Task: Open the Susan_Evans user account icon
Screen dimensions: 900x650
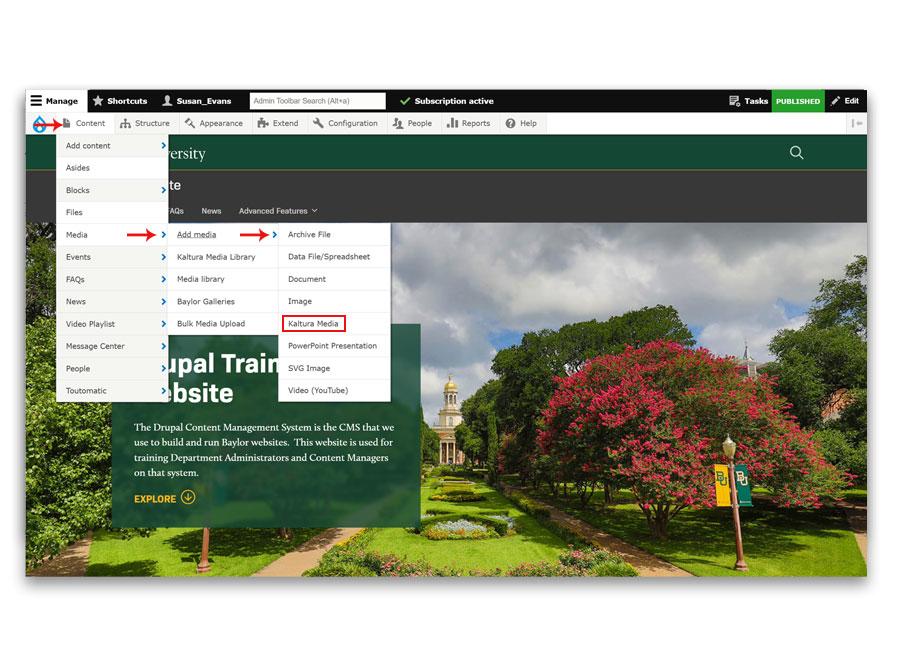Action: click(167, 100)
